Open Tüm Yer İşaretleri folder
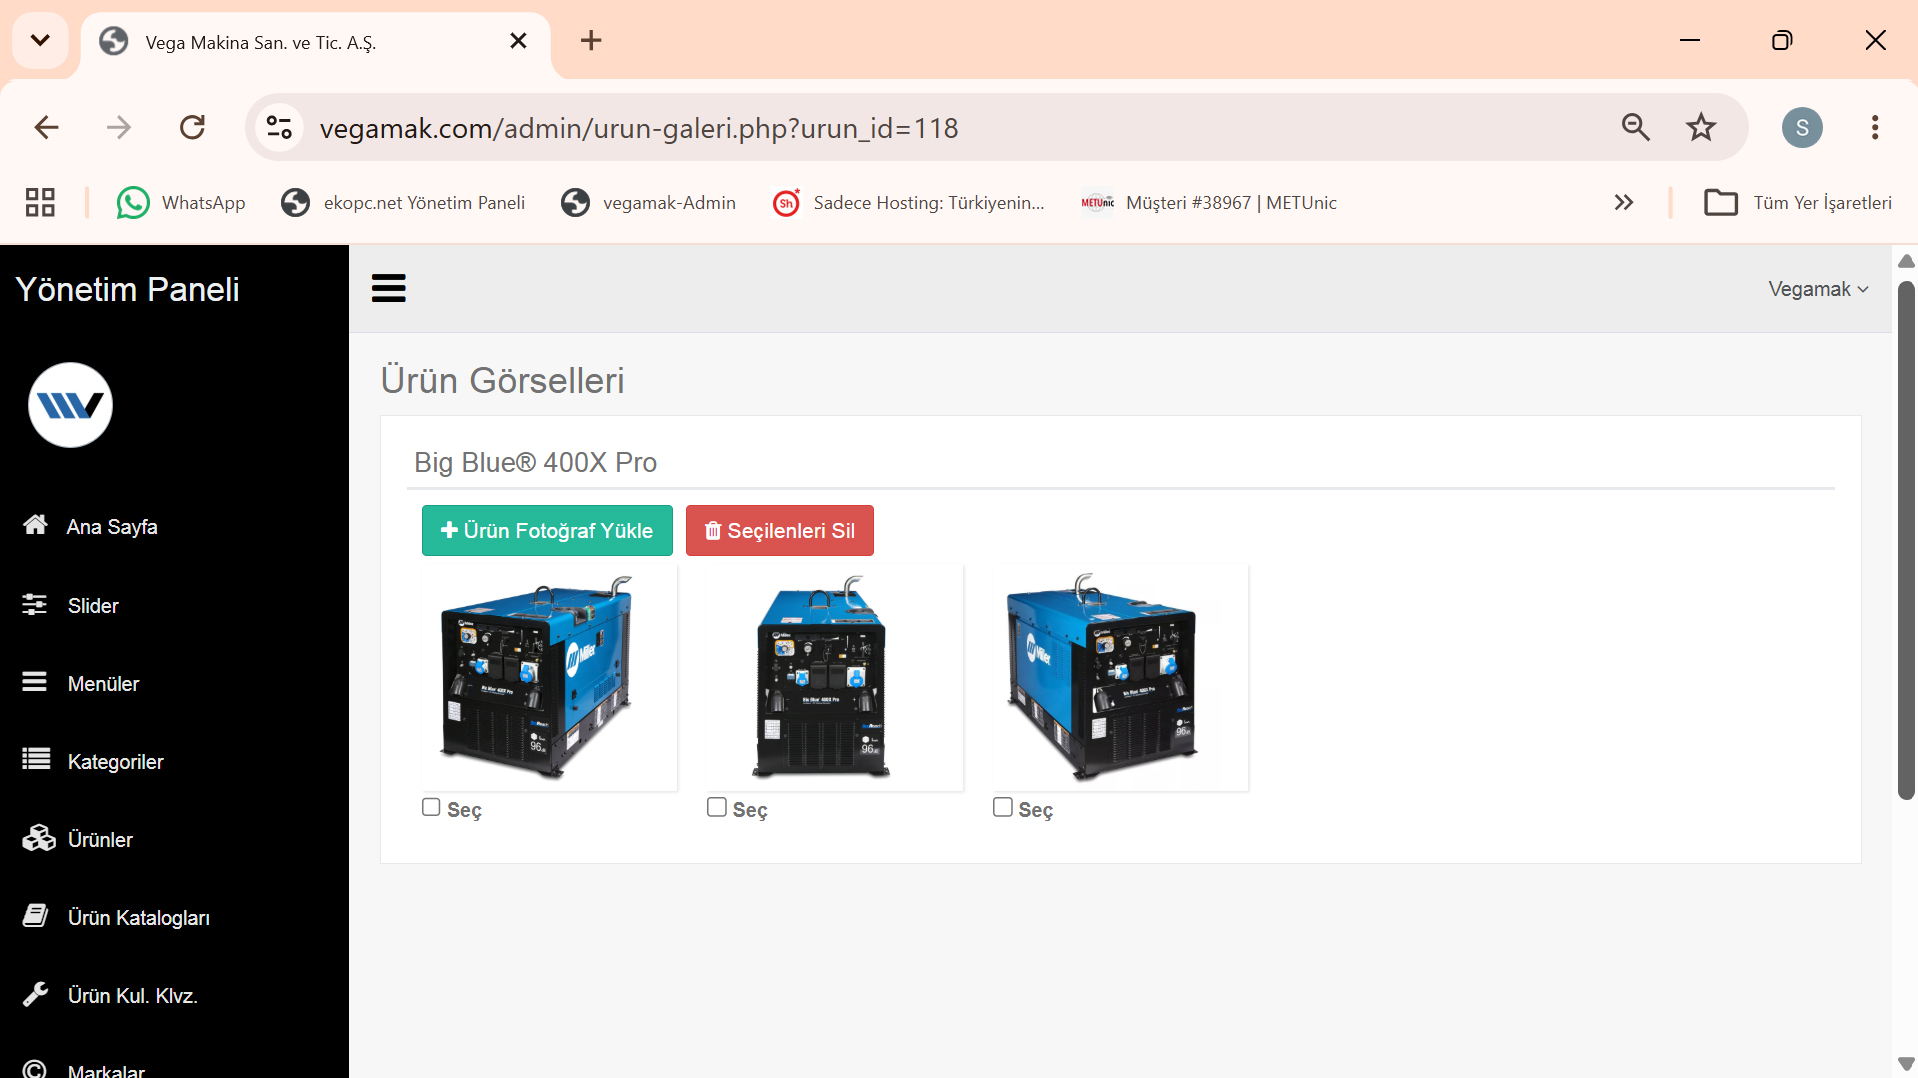 1798,203
